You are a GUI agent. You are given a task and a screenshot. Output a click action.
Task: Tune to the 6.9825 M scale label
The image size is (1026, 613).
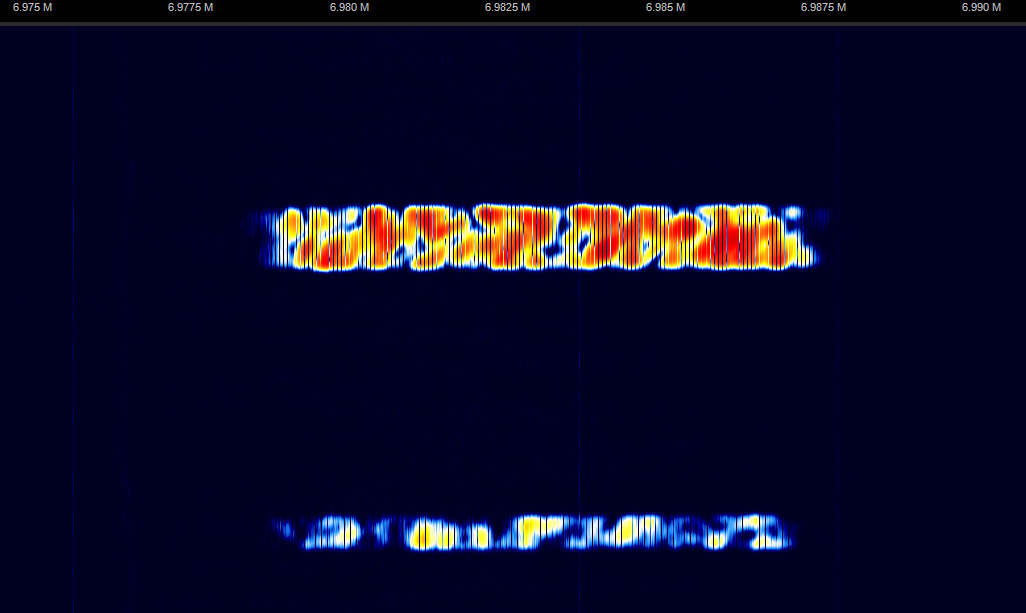(x=507, y=8)
